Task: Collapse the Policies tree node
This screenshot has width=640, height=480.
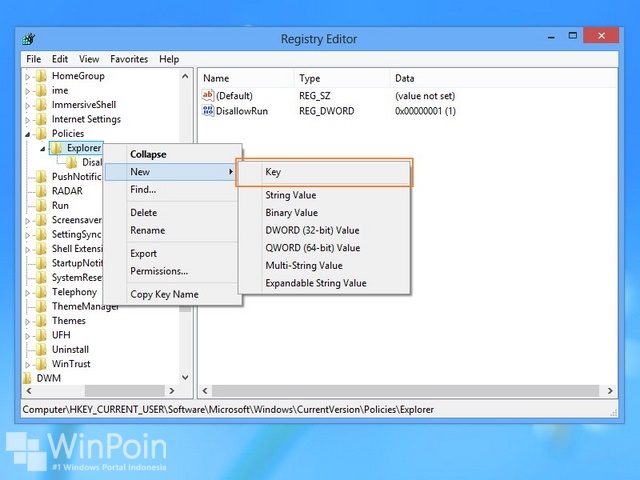Action: [x=27, y=134]
